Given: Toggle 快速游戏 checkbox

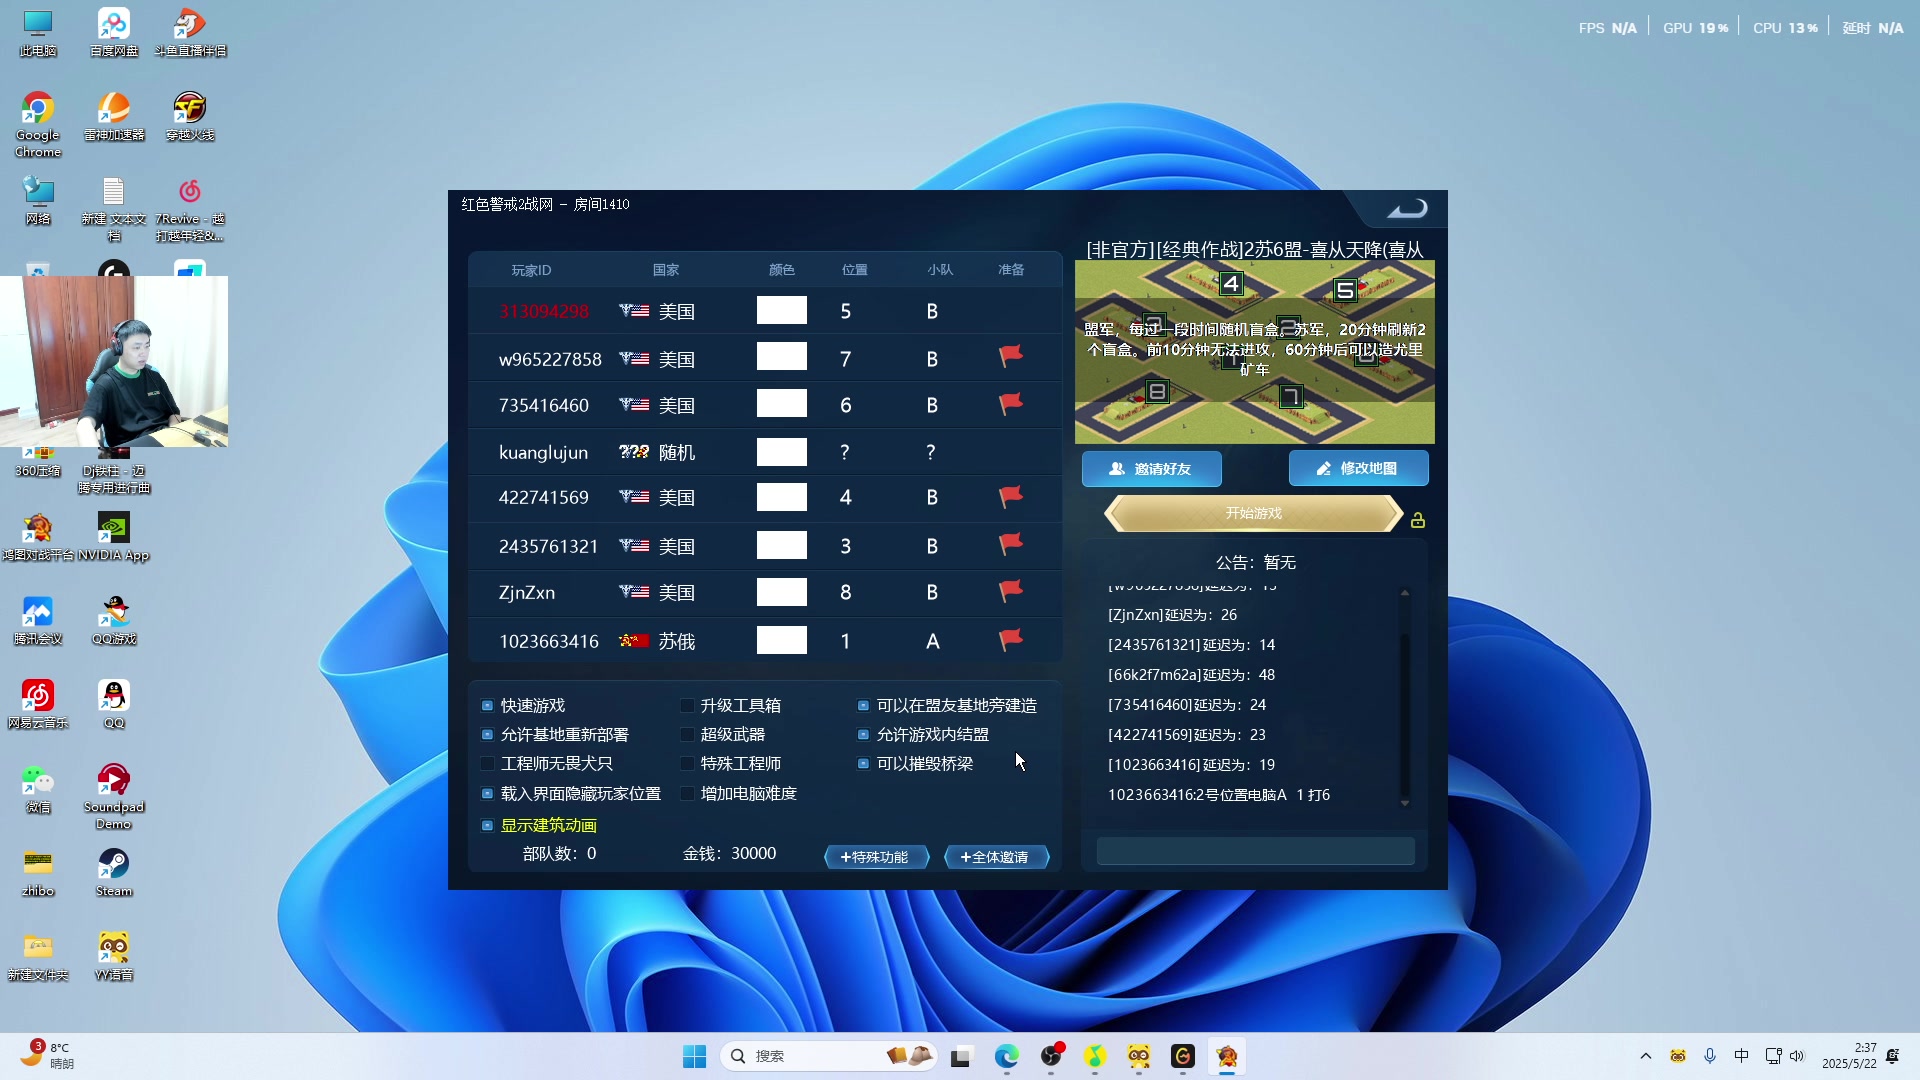Looking at the screenshot, I should click(488, 705).
